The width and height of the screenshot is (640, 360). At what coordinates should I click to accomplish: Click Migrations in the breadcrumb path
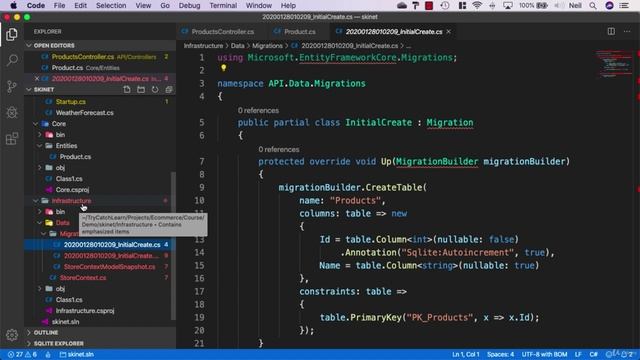267,46
